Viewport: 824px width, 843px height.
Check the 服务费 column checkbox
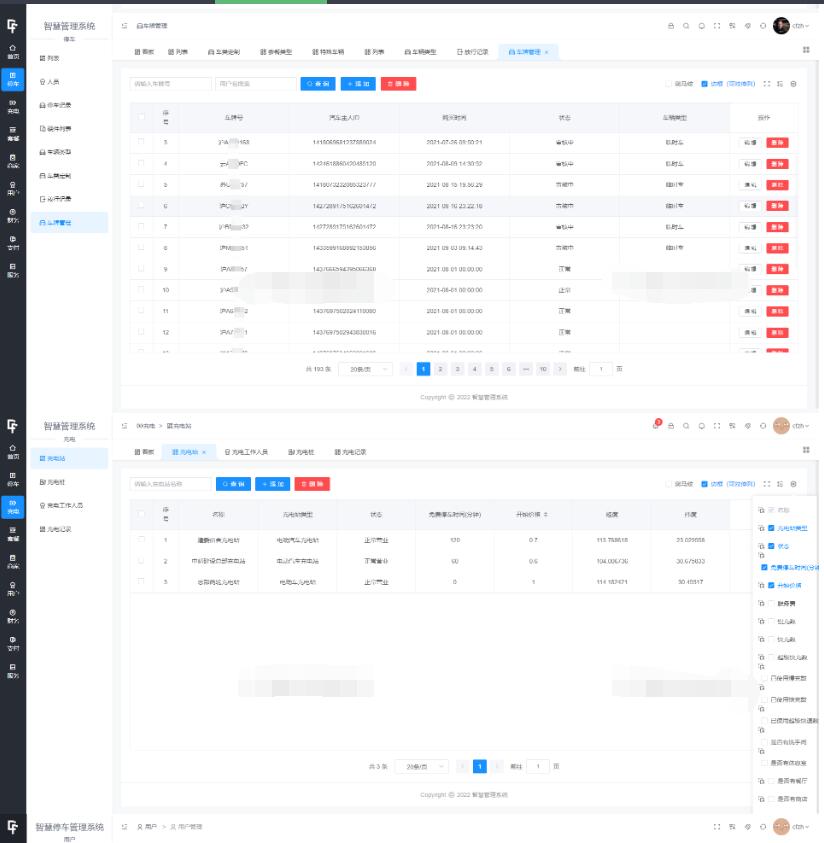772,602
